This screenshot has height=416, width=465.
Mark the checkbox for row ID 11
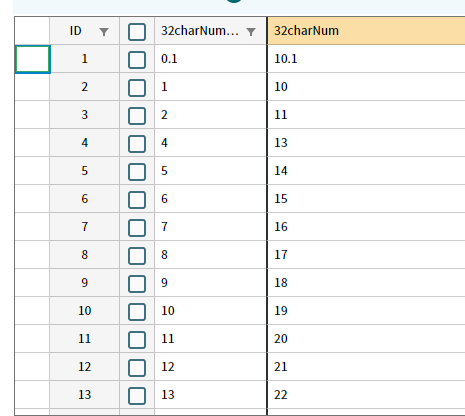137,340
